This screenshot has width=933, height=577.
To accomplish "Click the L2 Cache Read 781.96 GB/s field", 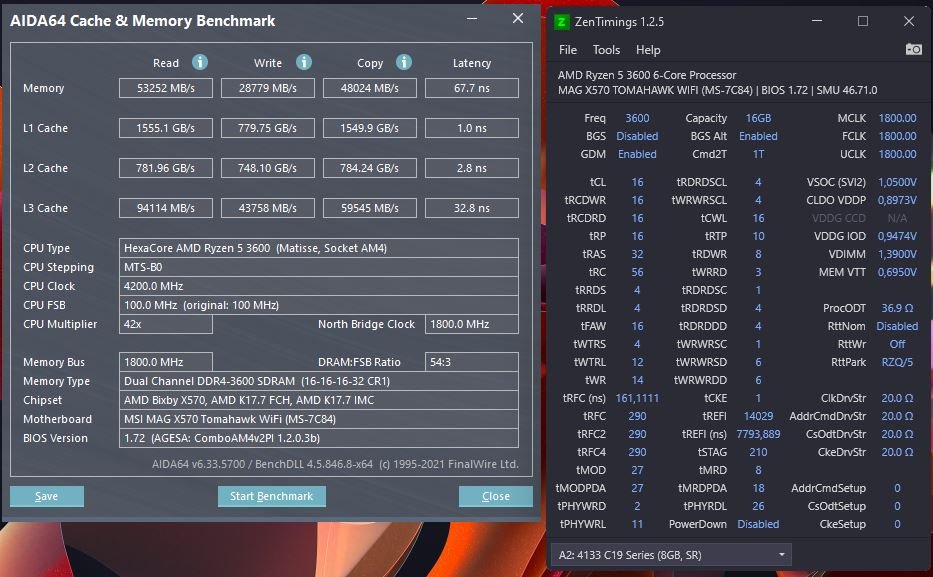I will 165,168.
